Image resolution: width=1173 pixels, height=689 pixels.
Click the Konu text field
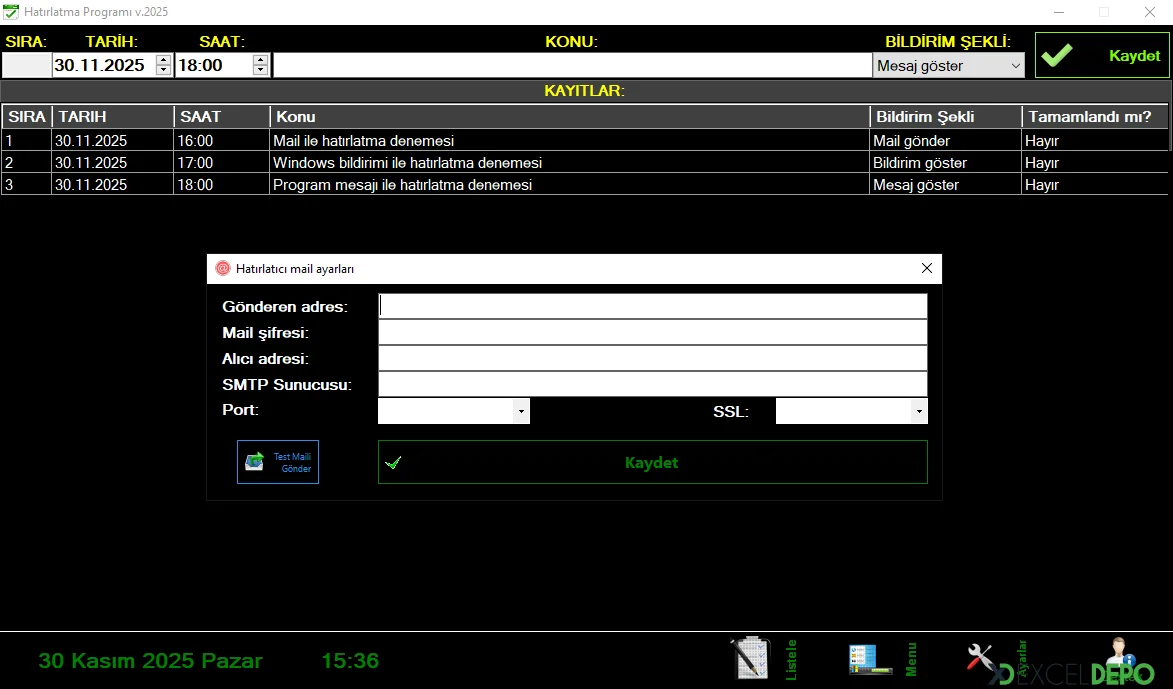tap(572, 66)
